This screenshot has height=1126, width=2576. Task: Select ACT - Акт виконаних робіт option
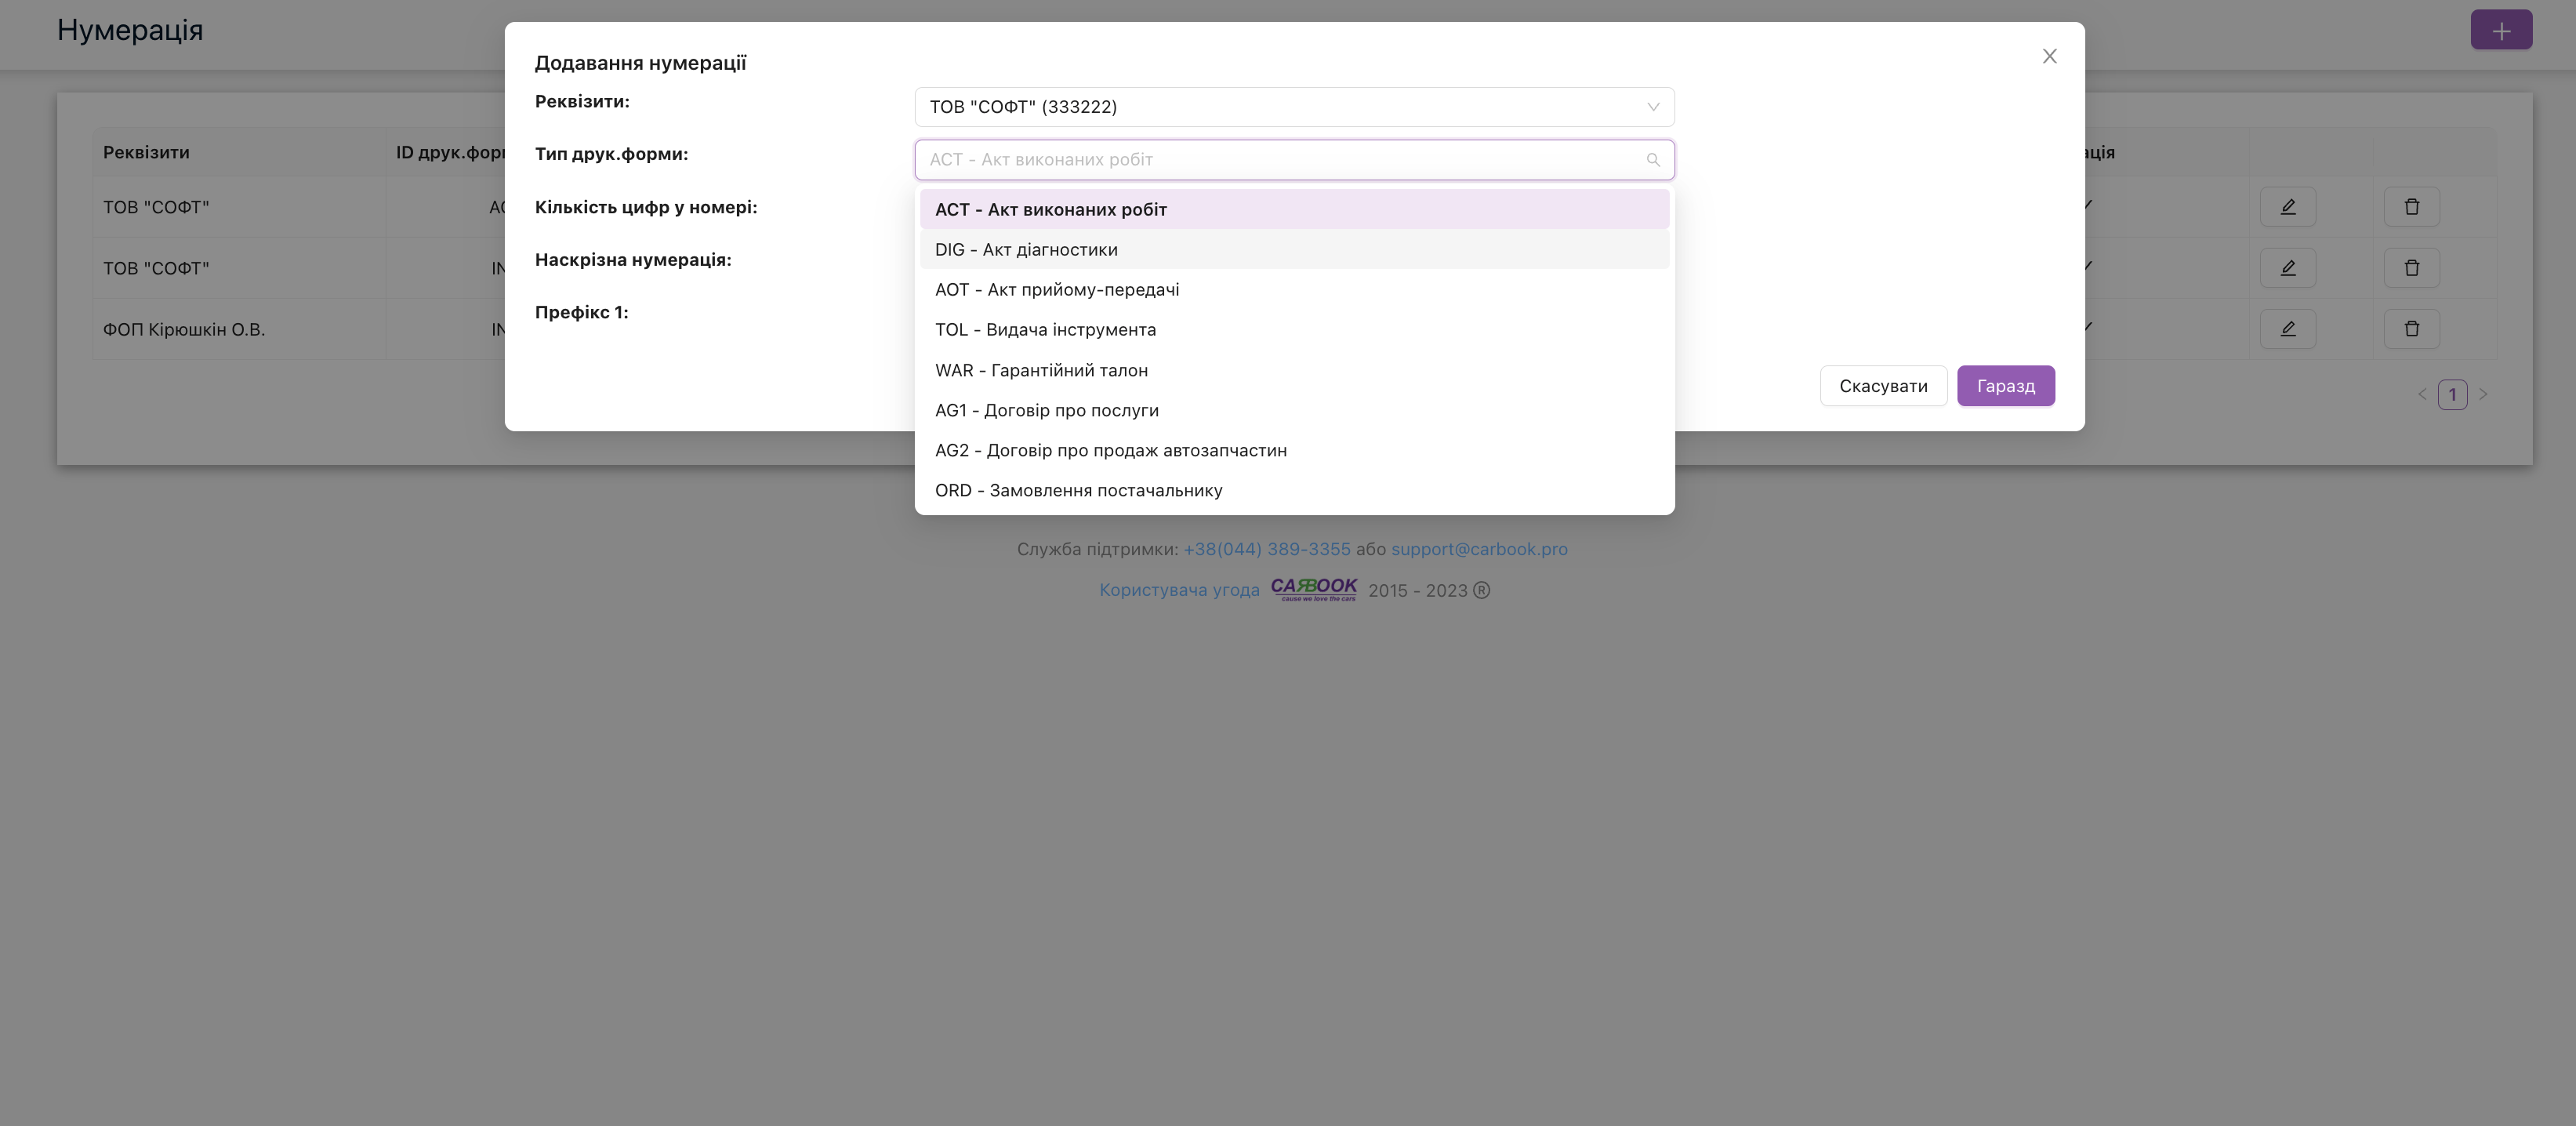[x=1050, y=210]
